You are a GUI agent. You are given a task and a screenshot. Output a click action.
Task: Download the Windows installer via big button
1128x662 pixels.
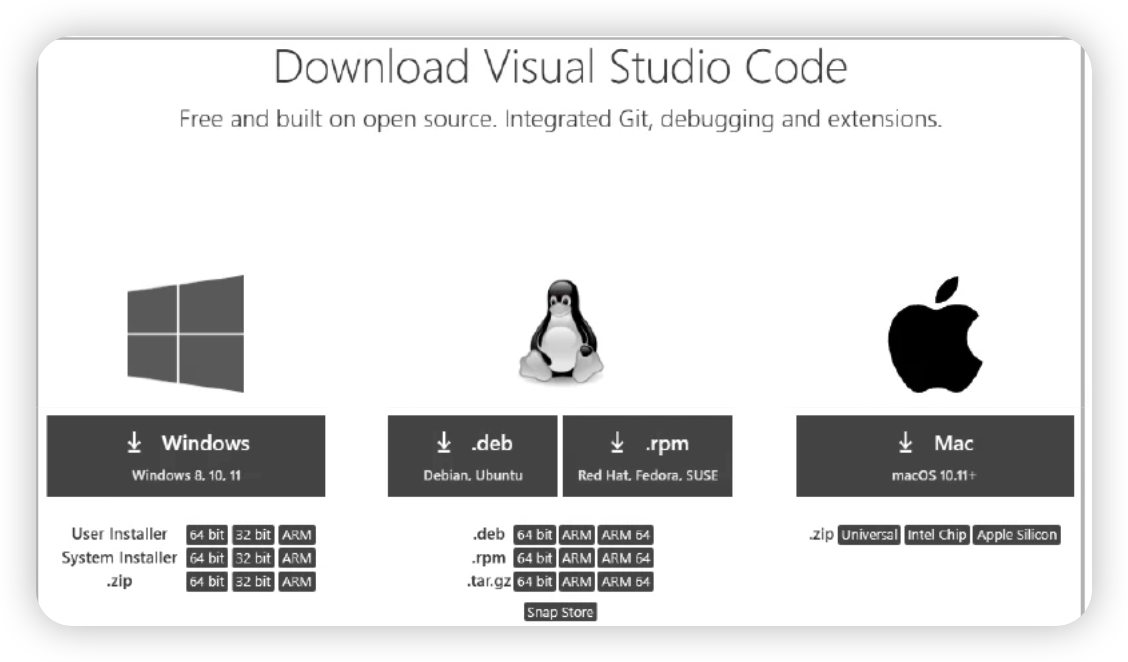pos(186,455)
